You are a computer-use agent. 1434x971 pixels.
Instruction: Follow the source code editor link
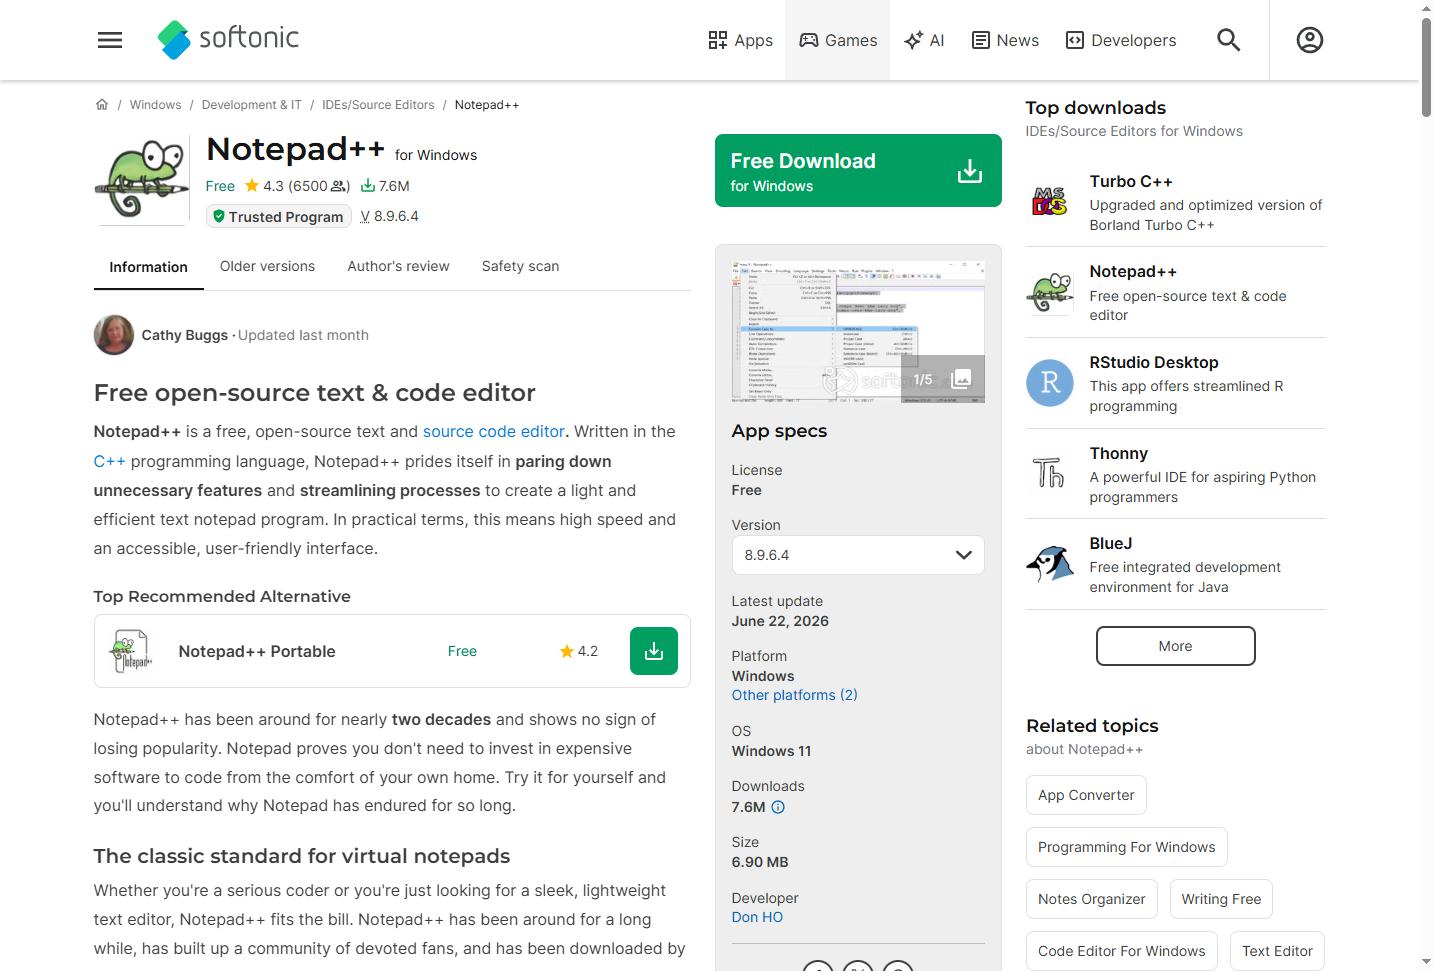click(494, 431)
